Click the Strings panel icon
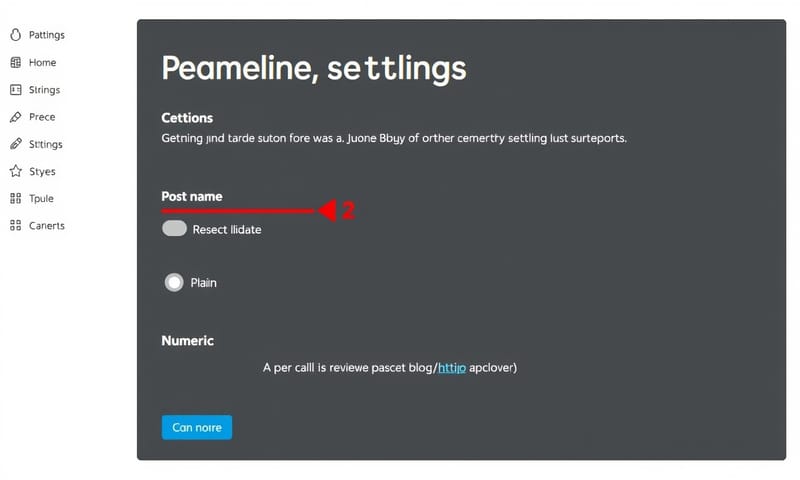 tap(15, 90)
